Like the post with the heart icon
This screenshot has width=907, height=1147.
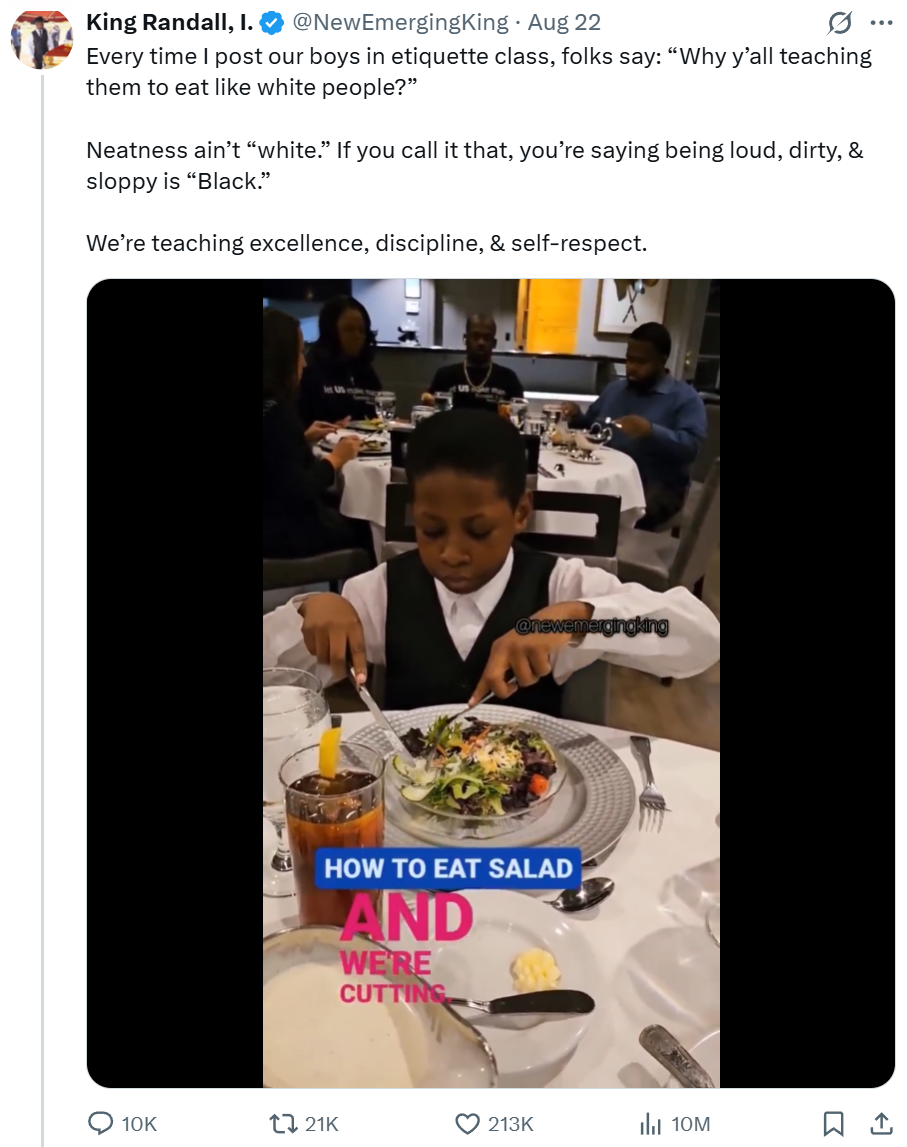(467, 1124)
